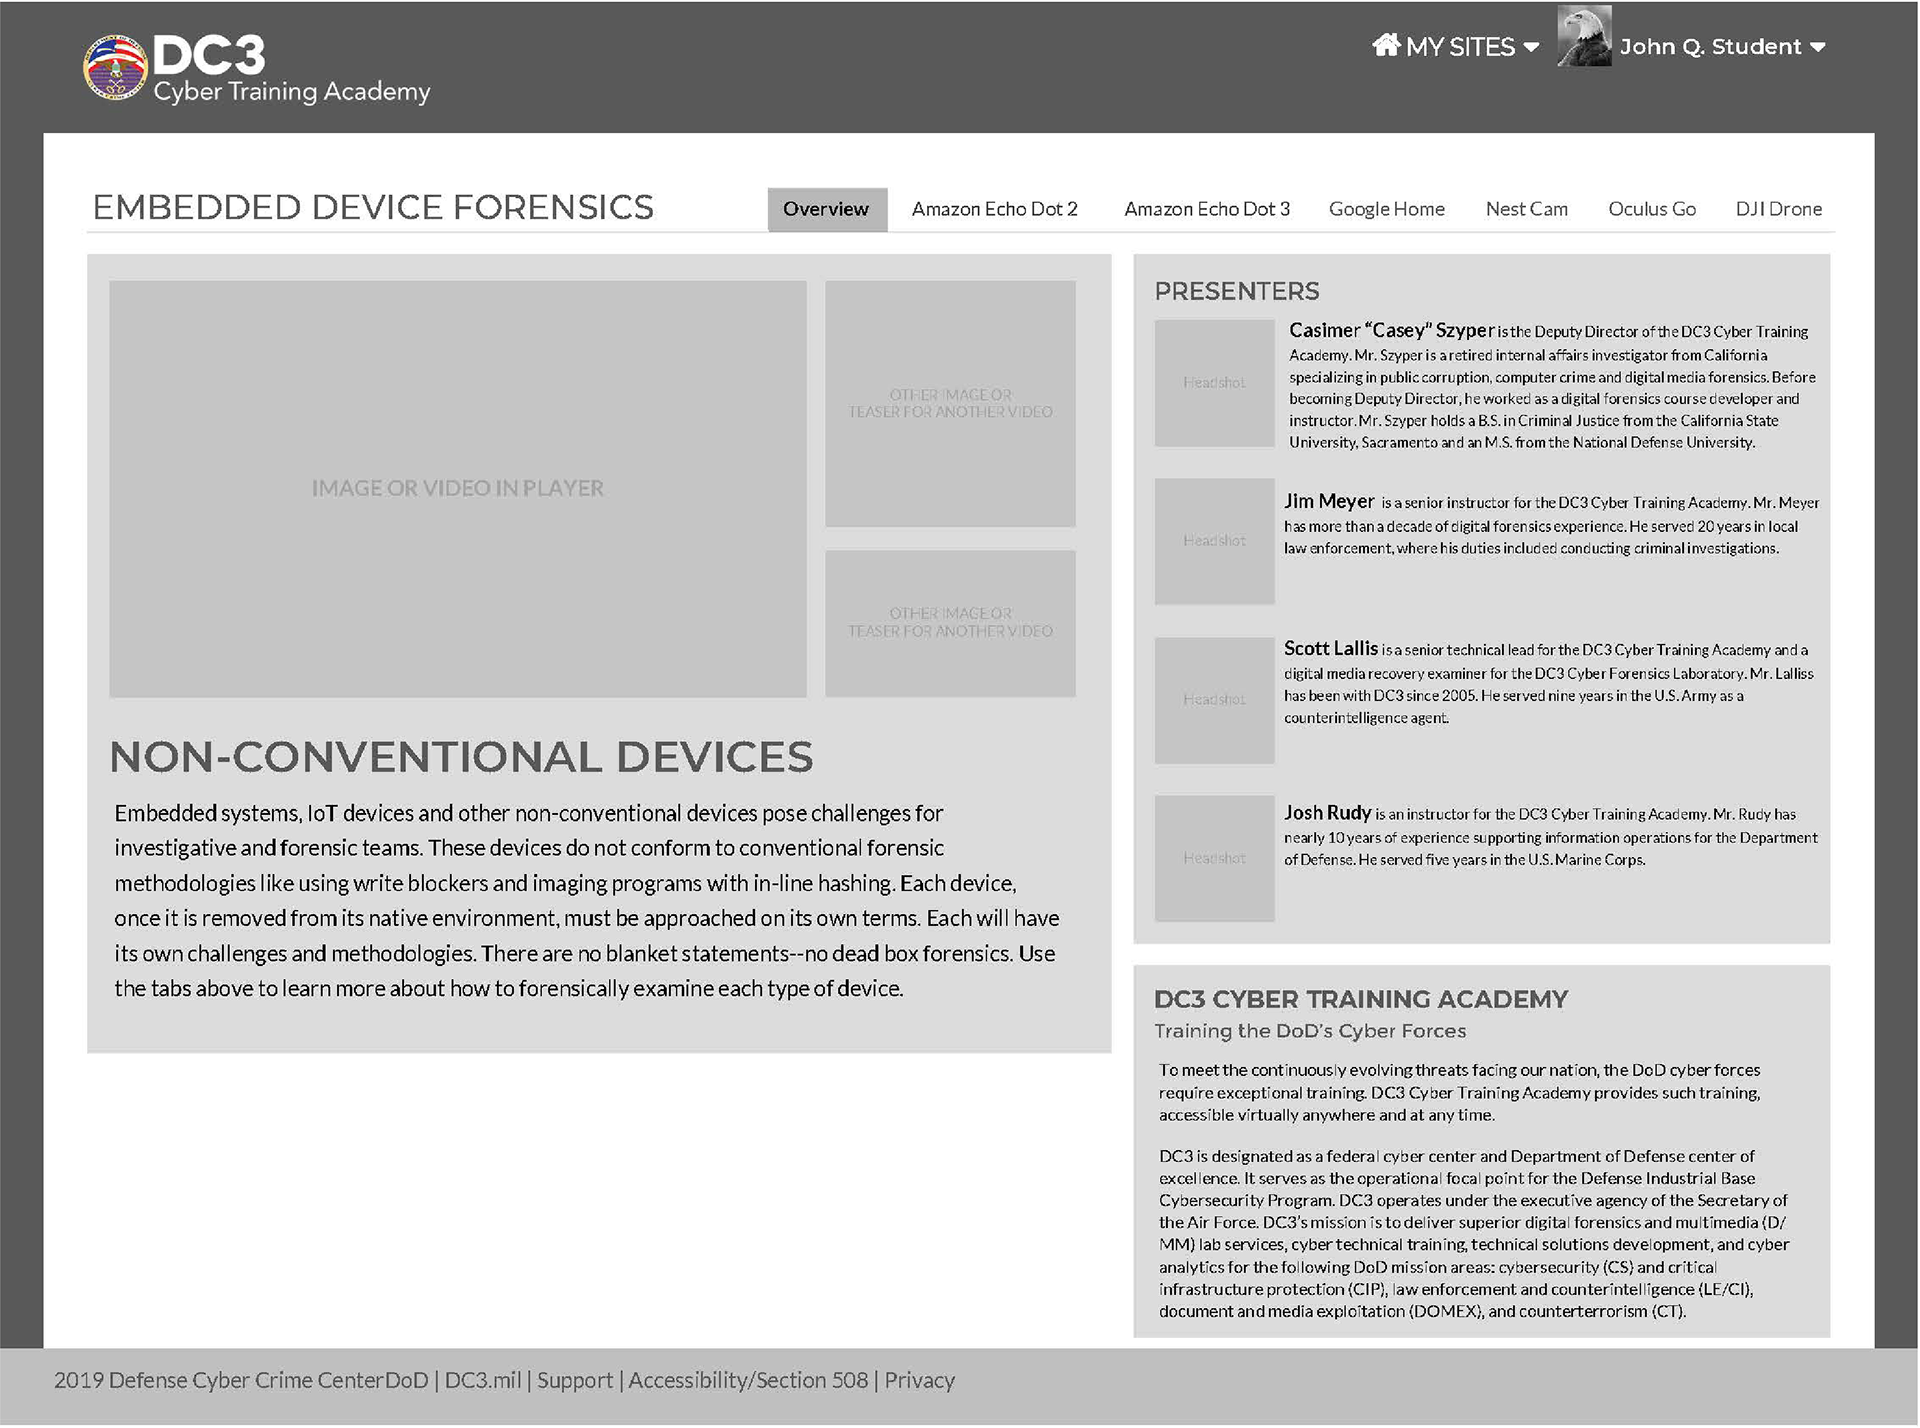Expand the MY SITES dropdown arrow
This screenshot has width=1920, height=1428.
click(1530, 48)
